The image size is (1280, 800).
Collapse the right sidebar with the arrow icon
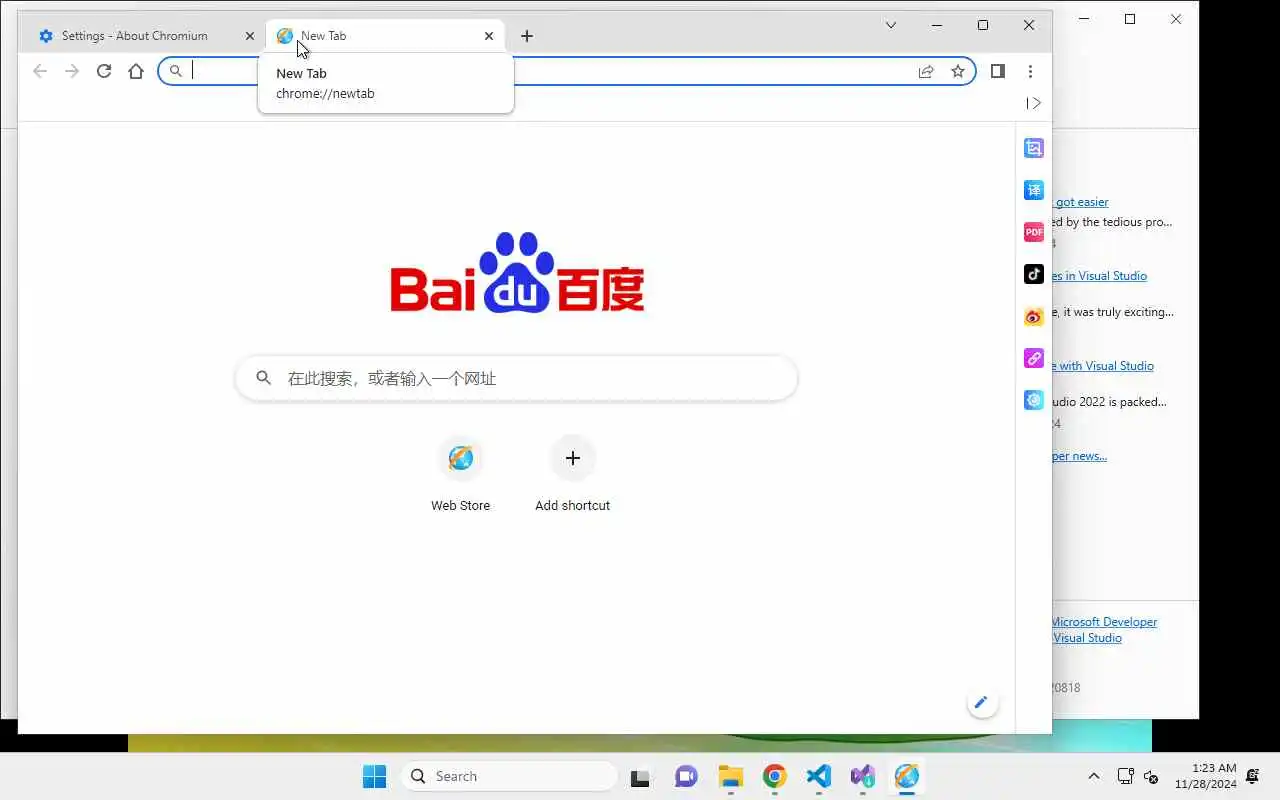1034,103
